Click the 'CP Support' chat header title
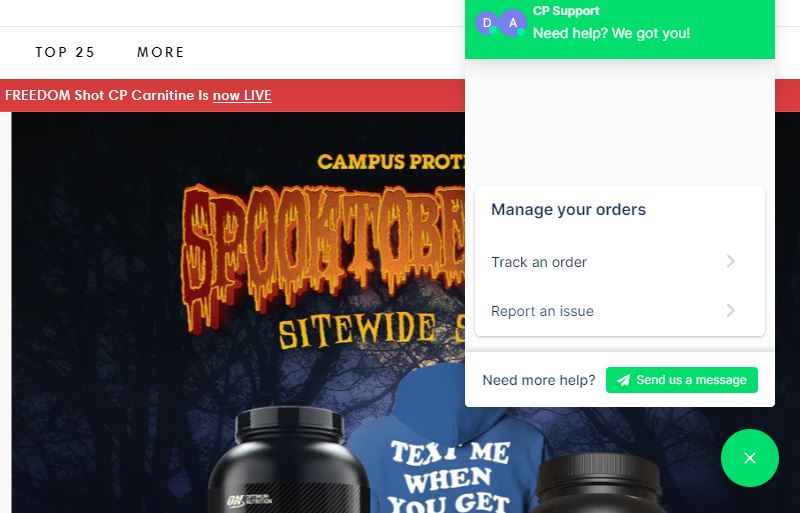Screen dimensions: 800x513 tap(566, 11)
